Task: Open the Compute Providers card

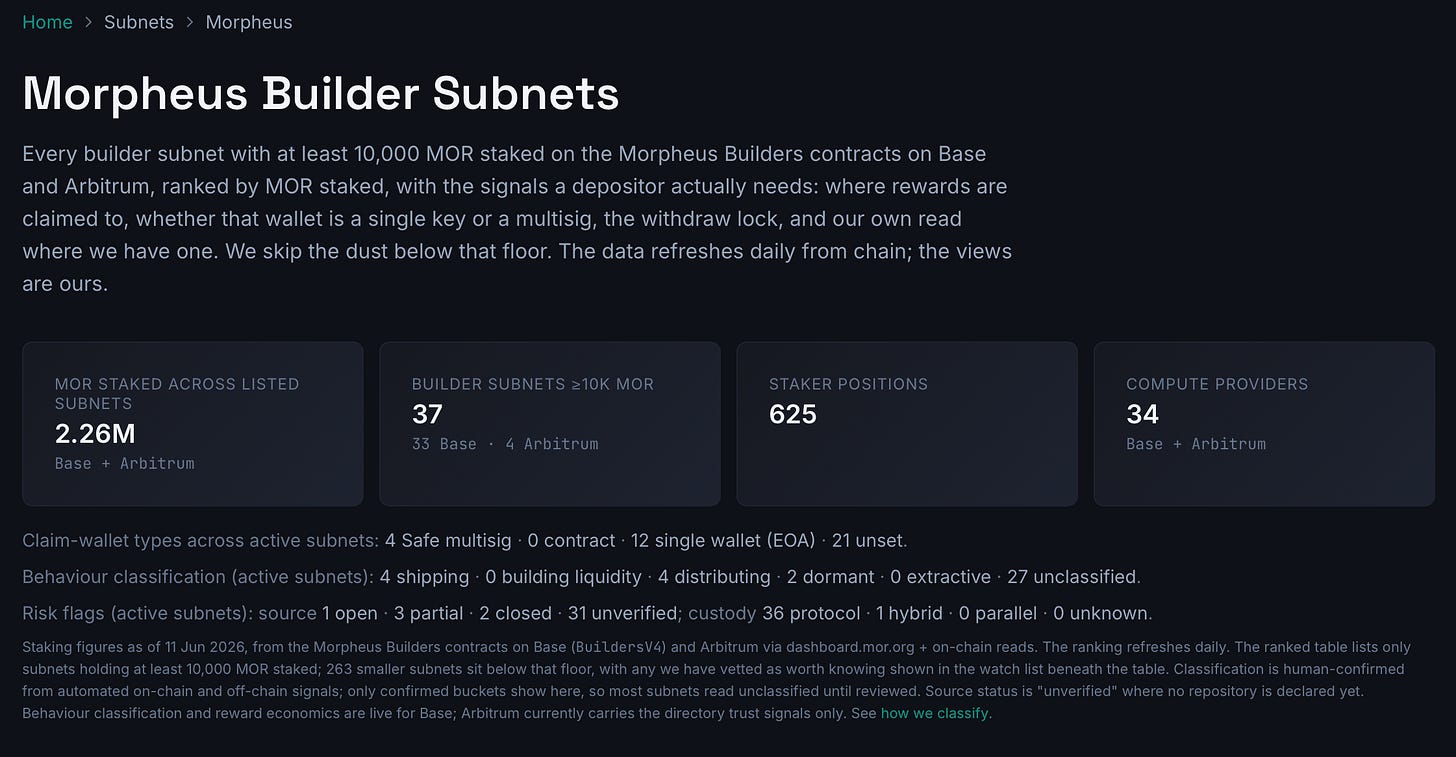Action: tap(1264, 424)
